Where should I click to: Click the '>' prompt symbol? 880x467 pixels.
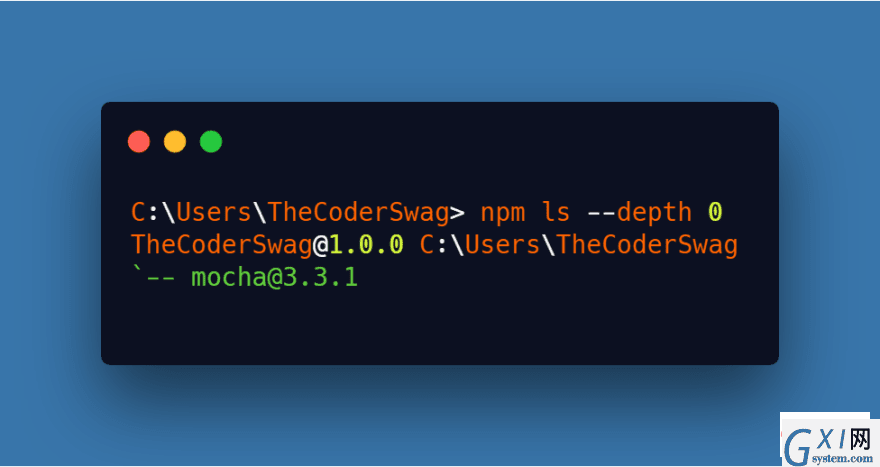tap(457, 213)
